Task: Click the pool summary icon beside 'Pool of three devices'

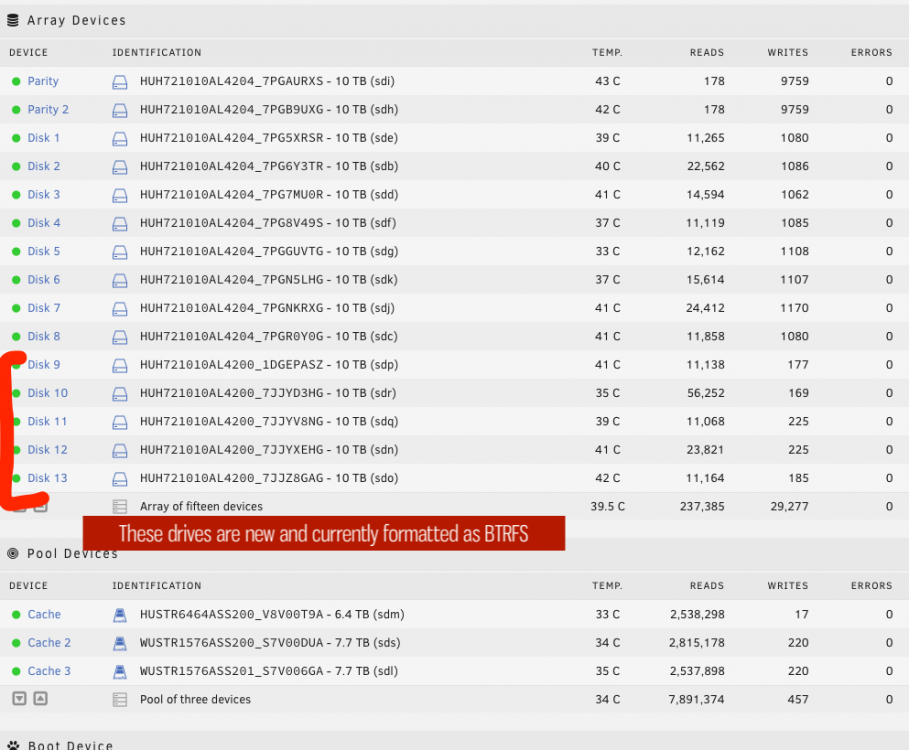Action: [x=119, y=700]
